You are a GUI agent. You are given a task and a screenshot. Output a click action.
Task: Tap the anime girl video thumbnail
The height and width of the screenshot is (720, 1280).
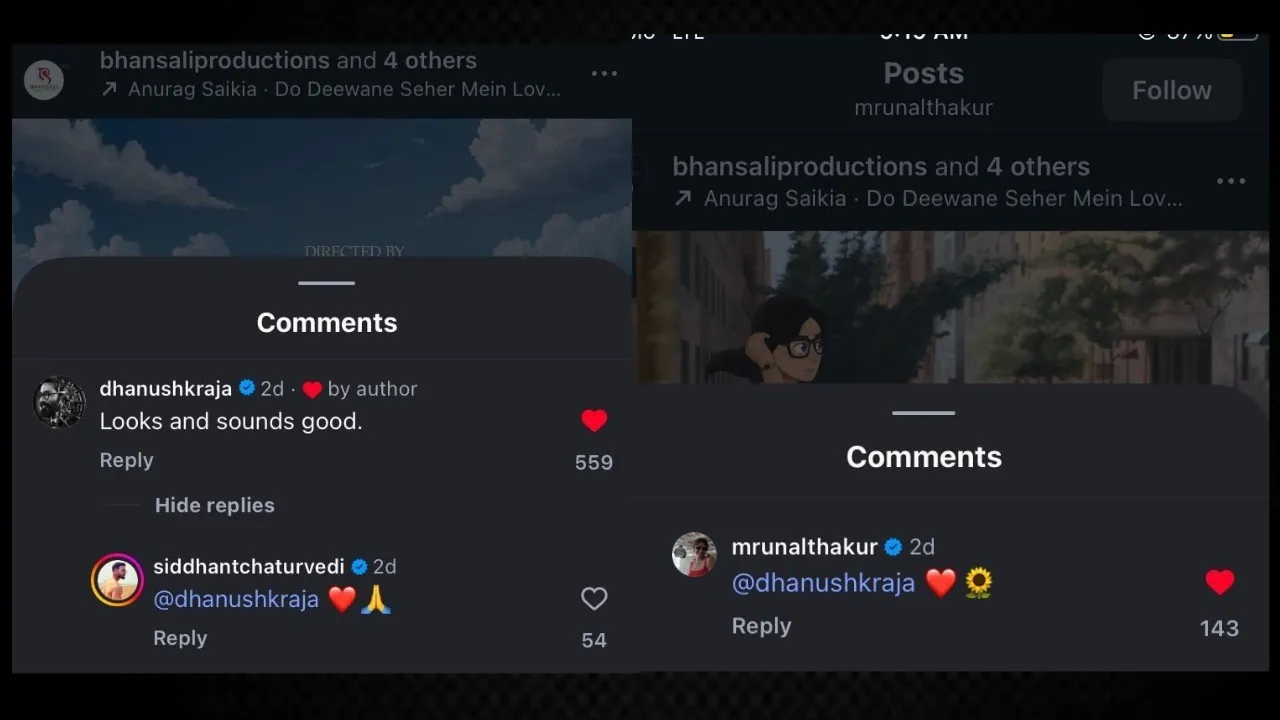[950, 307]
